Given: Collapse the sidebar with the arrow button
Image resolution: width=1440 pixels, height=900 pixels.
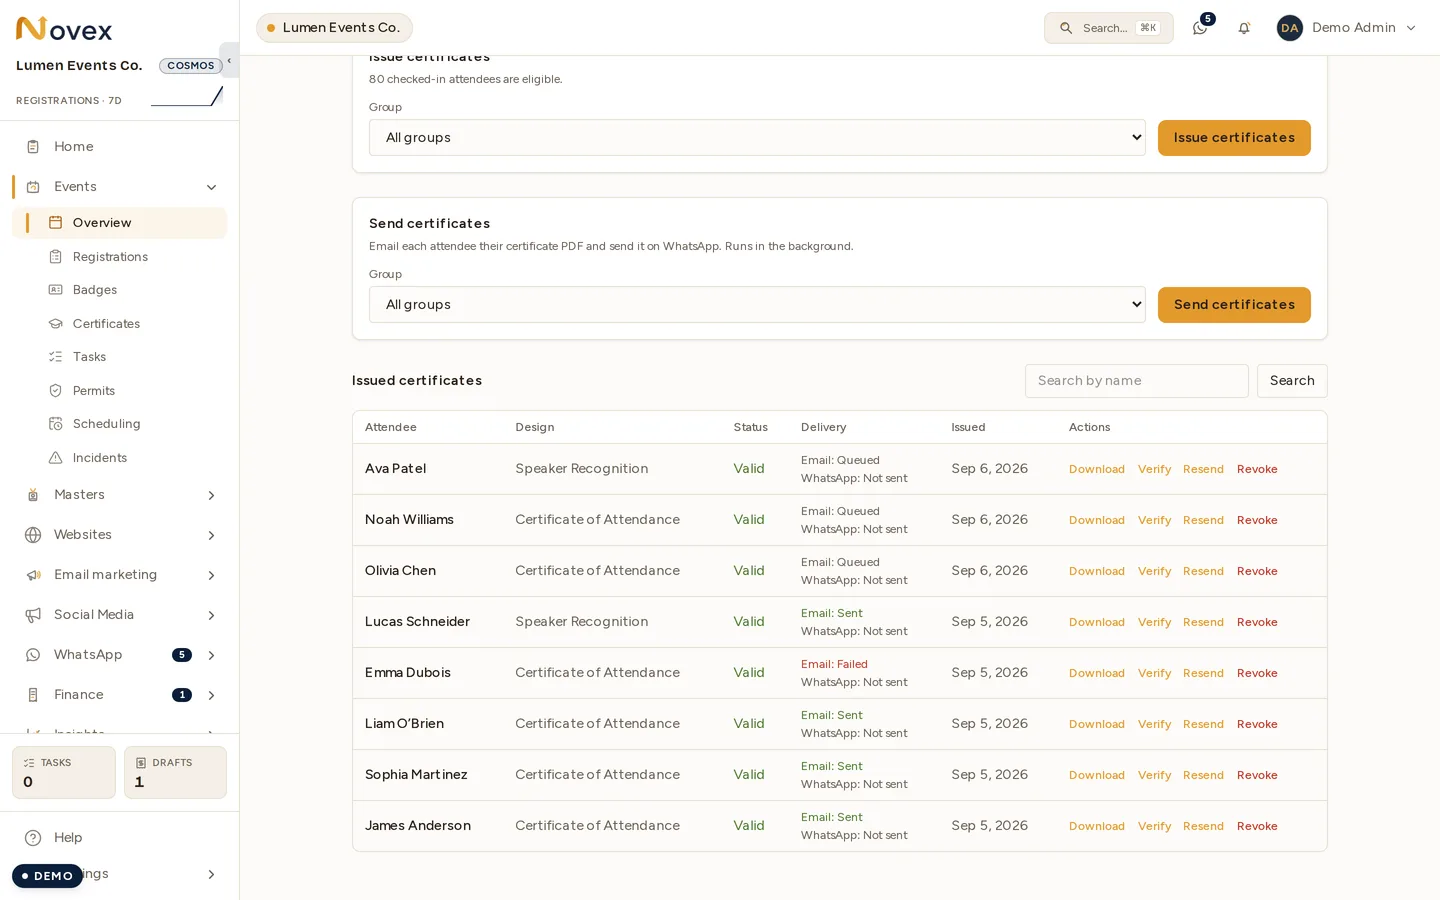Looking at the screenshot, I should tap(229, 60).
